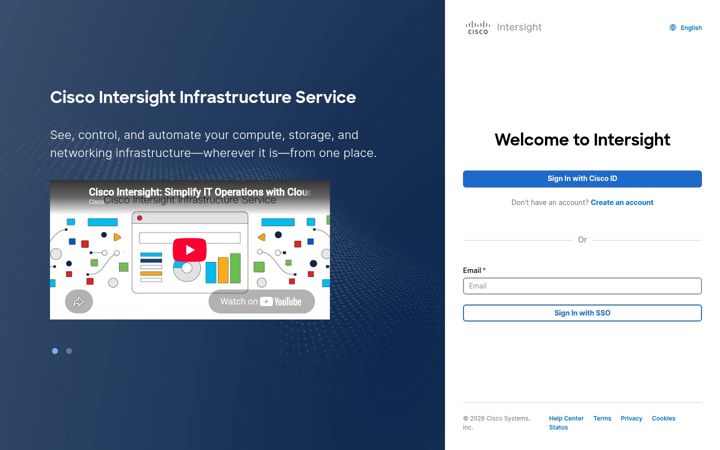Click the video share arrow icon
This screenshot has height=450, width=720.
coord(79,302)
